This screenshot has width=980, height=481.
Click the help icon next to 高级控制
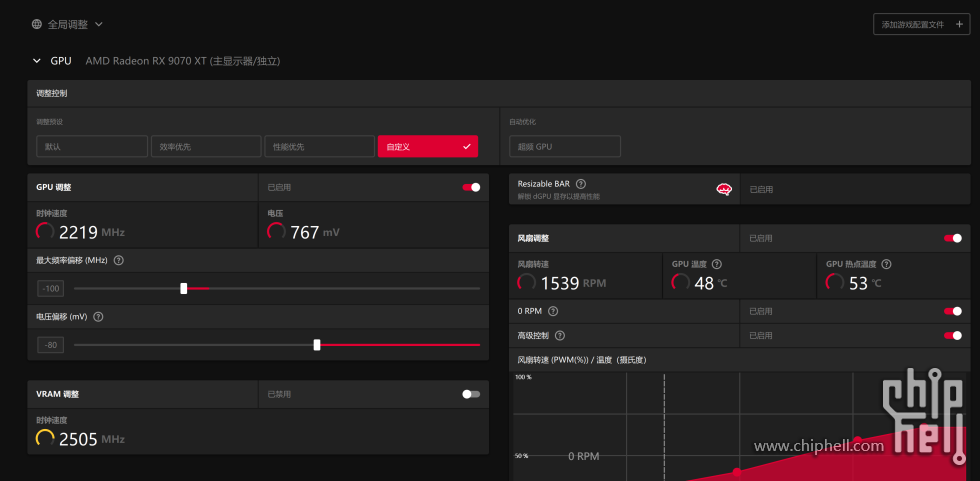(x=559, y=335)
